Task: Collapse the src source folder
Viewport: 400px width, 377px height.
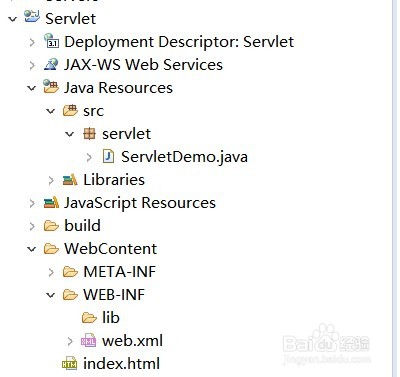Action: coord(51,111)
